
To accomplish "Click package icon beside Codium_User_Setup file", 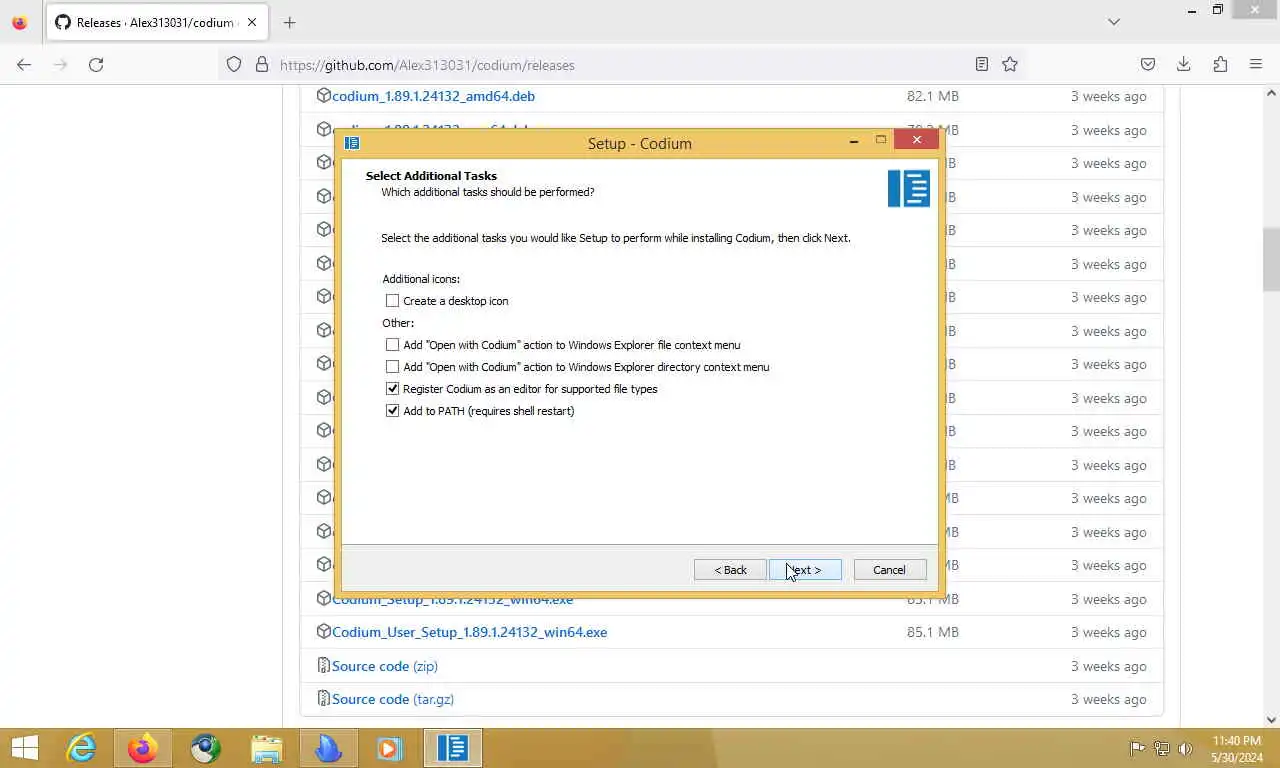I will click(324, 632).
